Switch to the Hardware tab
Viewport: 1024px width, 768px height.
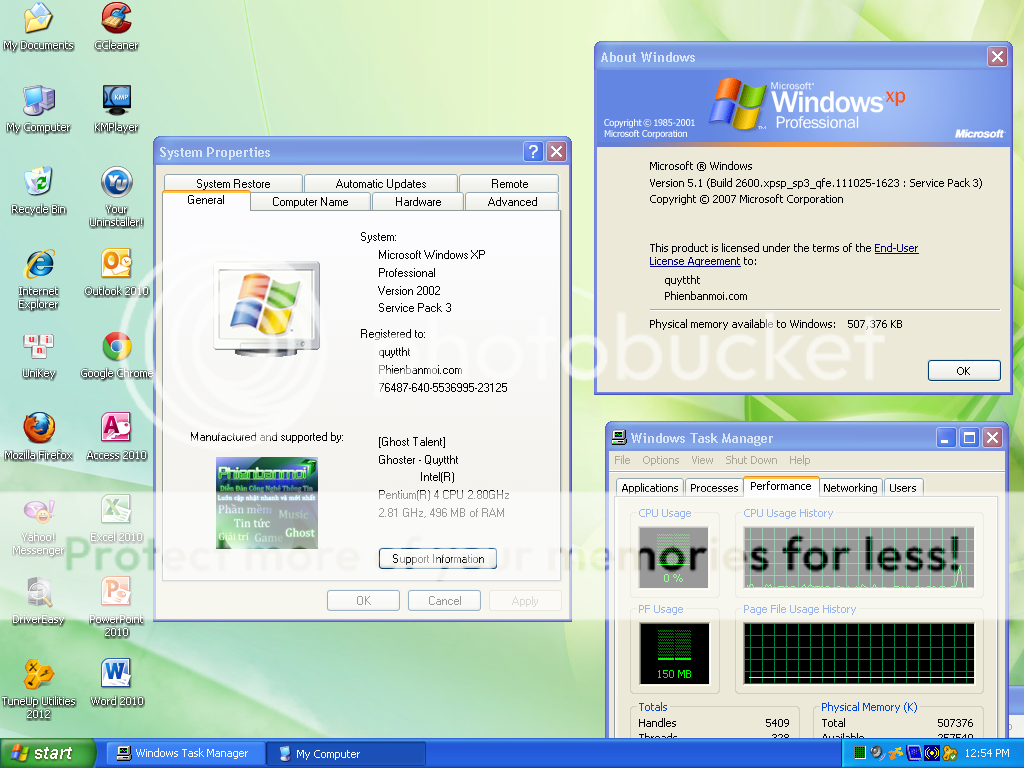pyautogui.click(x=418, y=202)
